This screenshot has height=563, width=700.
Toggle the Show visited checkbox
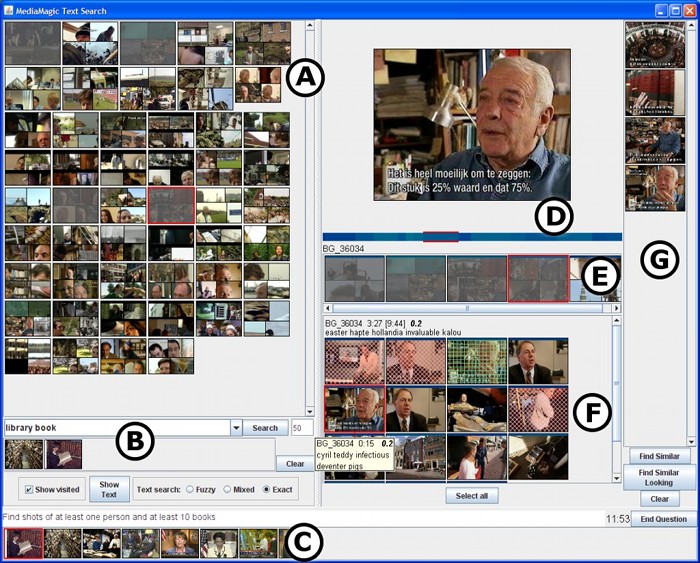(29, 490)
